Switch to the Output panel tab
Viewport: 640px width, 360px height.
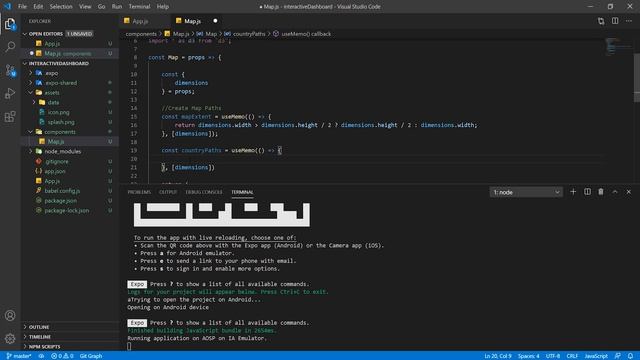click(x=168, y=192)
